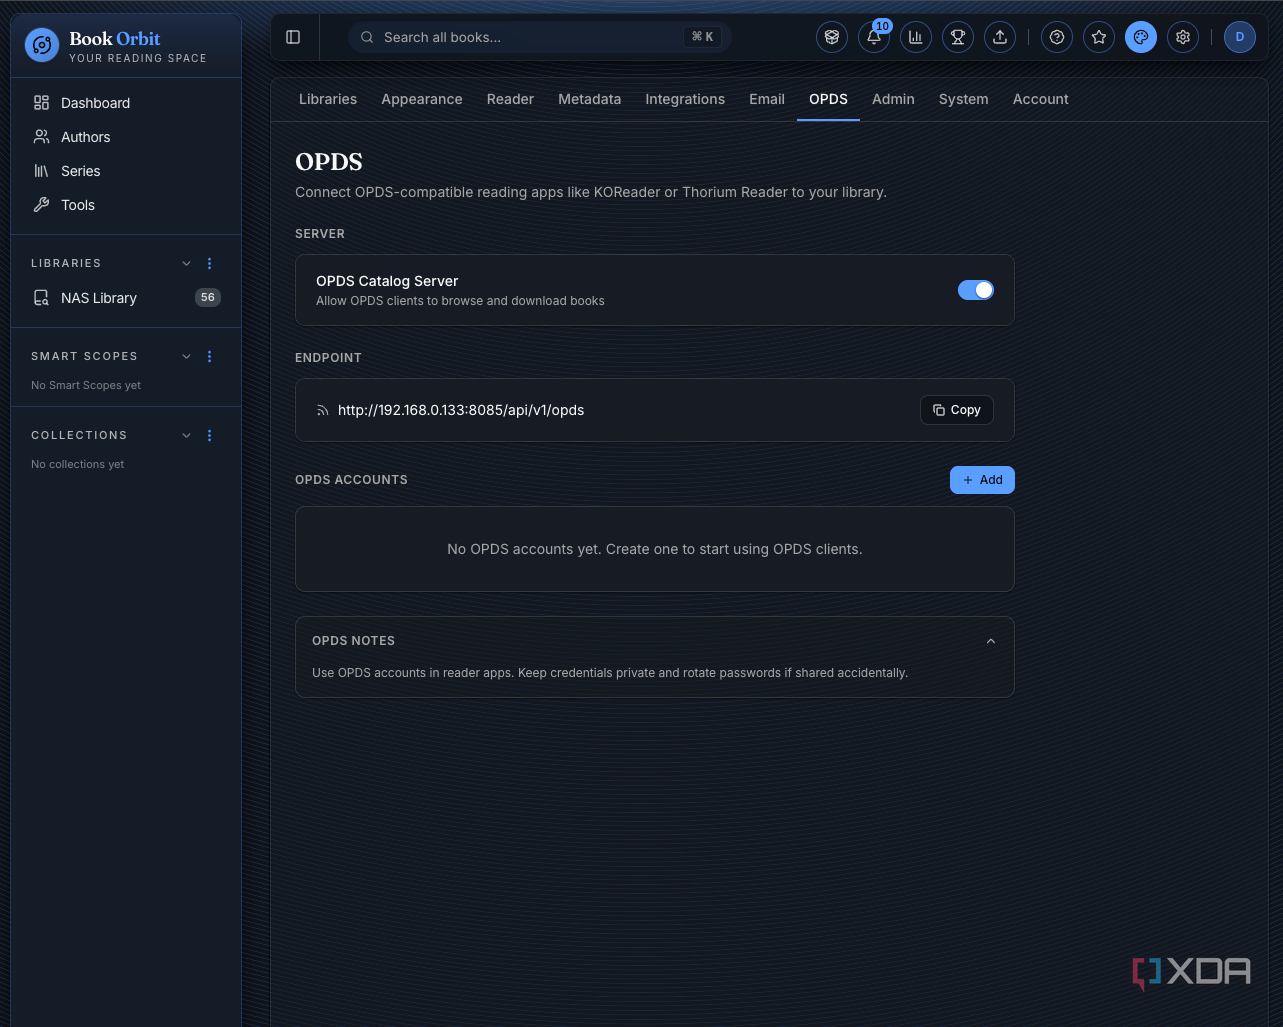The height and width of the screenshot is (1027, 1283).
Task: Click the star icon in the top bar
Action: point(1099,37)
